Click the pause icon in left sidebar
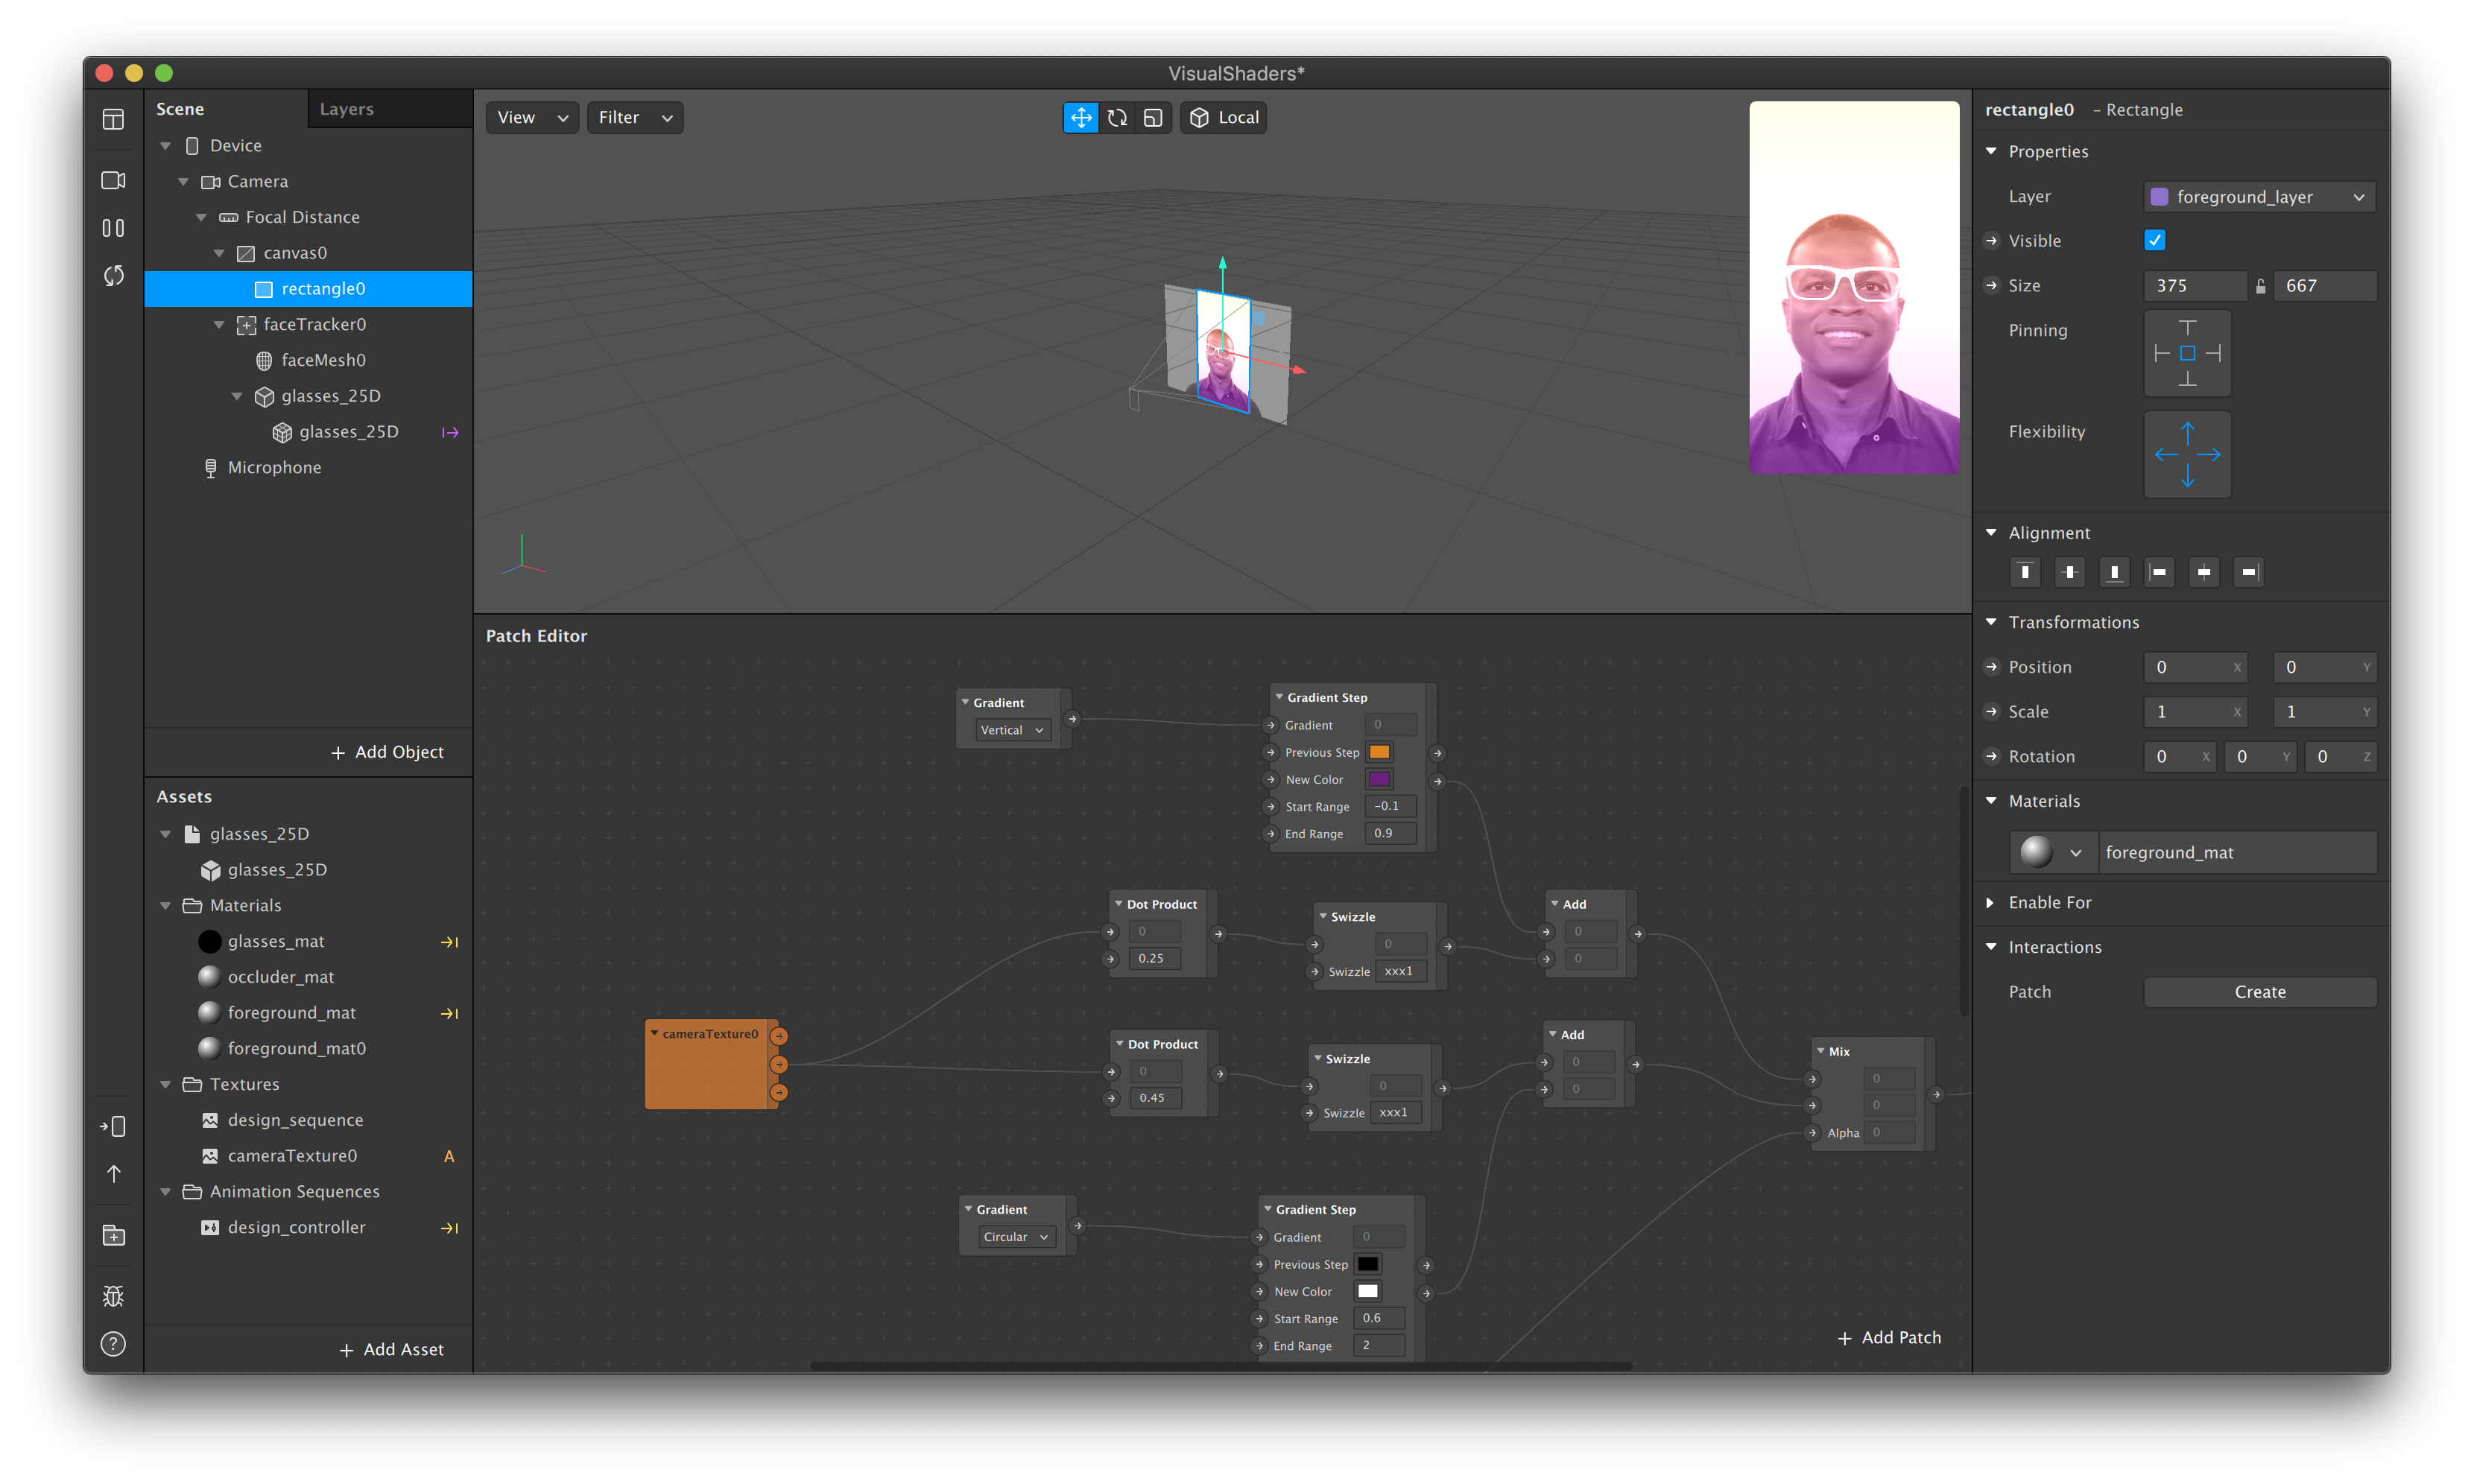Screen dimensions: 2474x1484 (113, 228)
